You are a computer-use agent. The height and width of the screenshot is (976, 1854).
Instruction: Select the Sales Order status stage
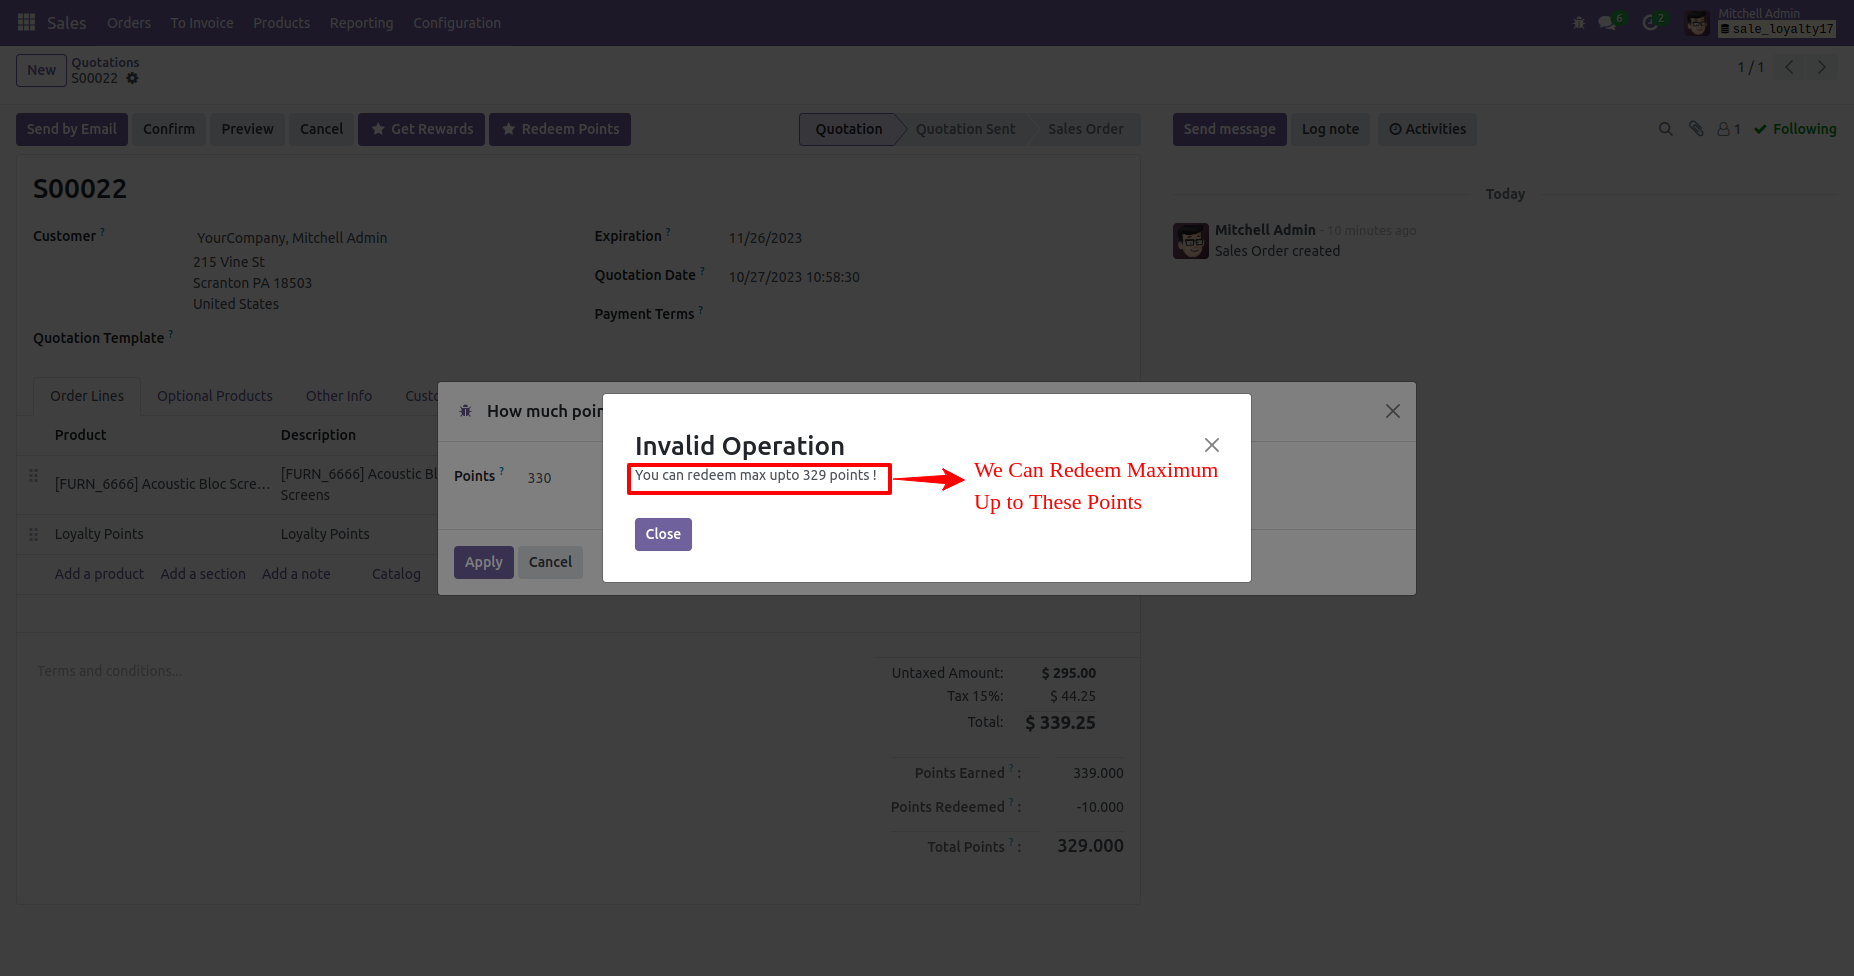pos(1086,129)
